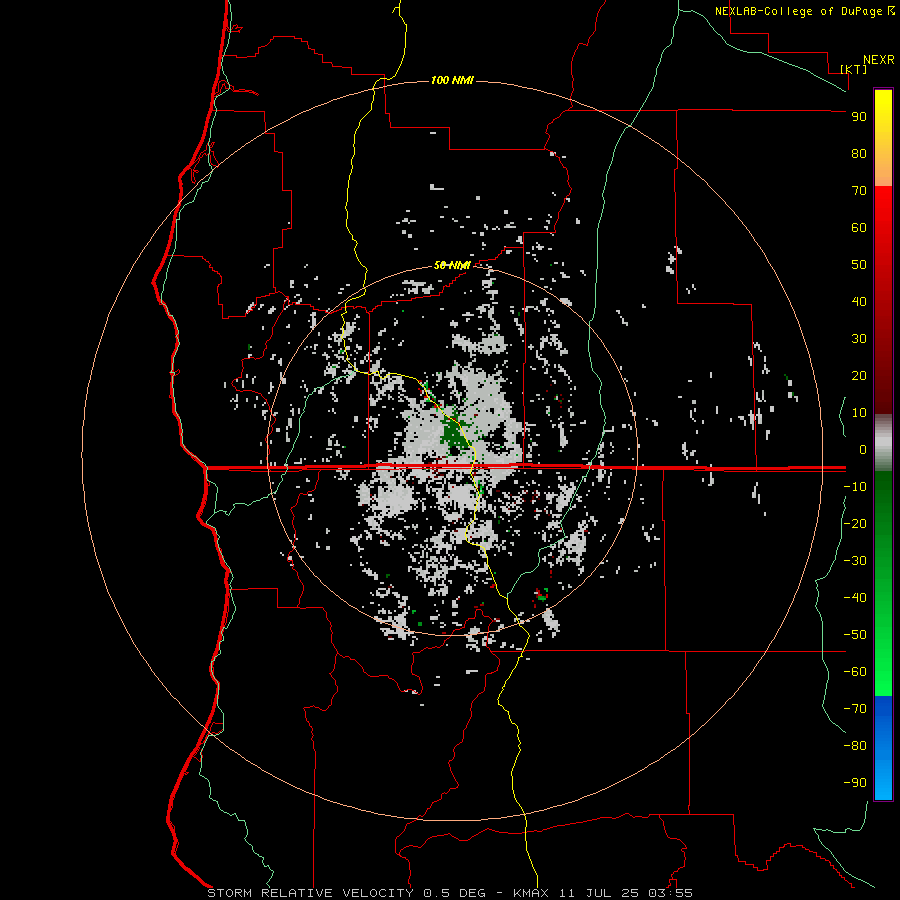Click the gray zero-velocity color bar segment

(x=883, y=442)
